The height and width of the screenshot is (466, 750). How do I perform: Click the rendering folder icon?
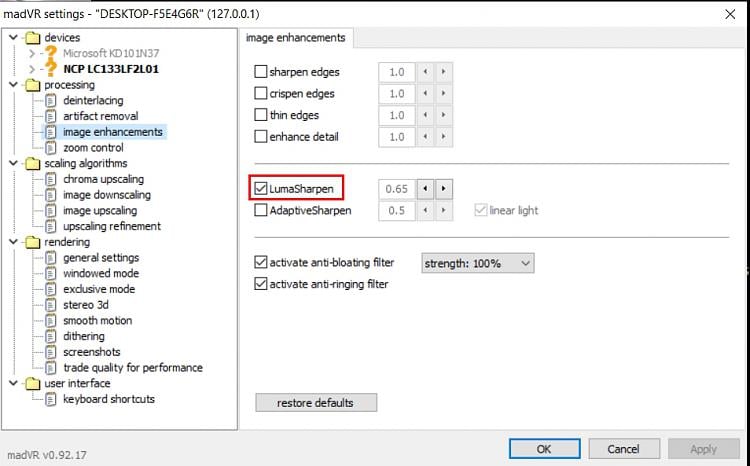pos(33,242)
